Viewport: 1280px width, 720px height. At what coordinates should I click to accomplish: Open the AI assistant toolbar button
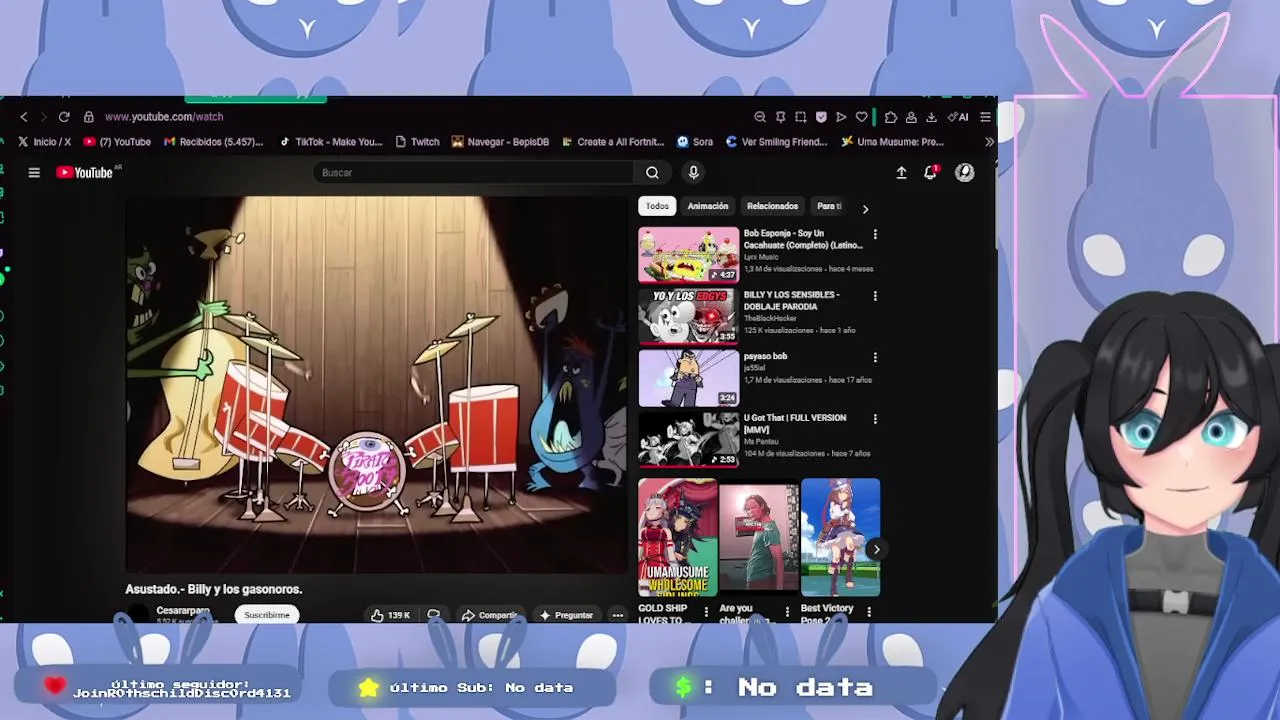tap(958, 117)
